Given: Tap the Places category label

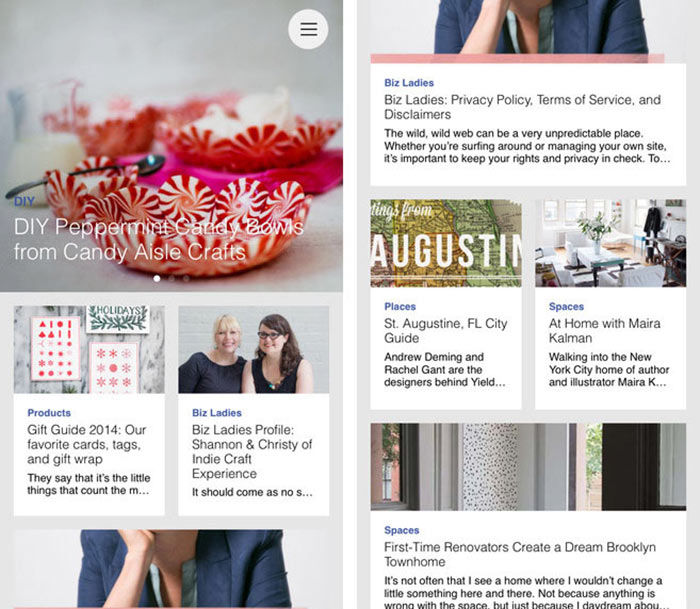Looking at the screenshot, I should (x=400, y=307).
